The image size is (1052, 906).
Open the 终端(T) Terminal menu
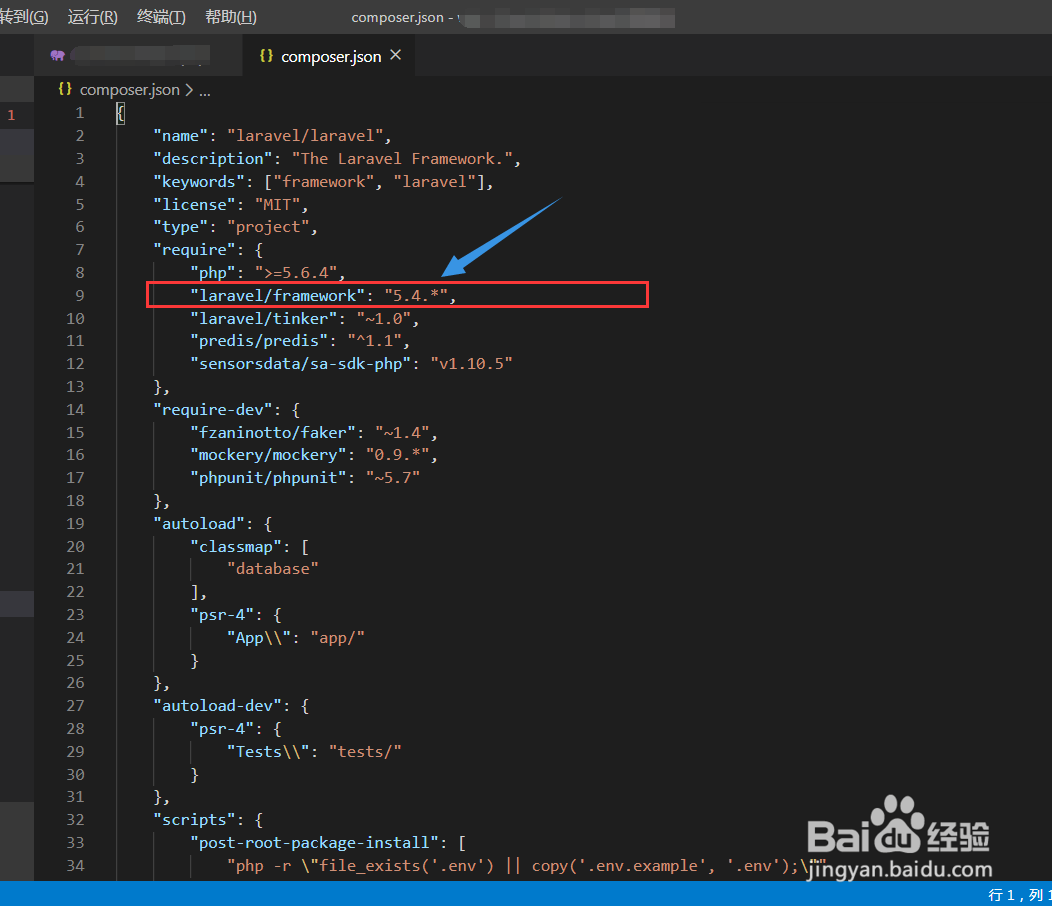point(161,17)
